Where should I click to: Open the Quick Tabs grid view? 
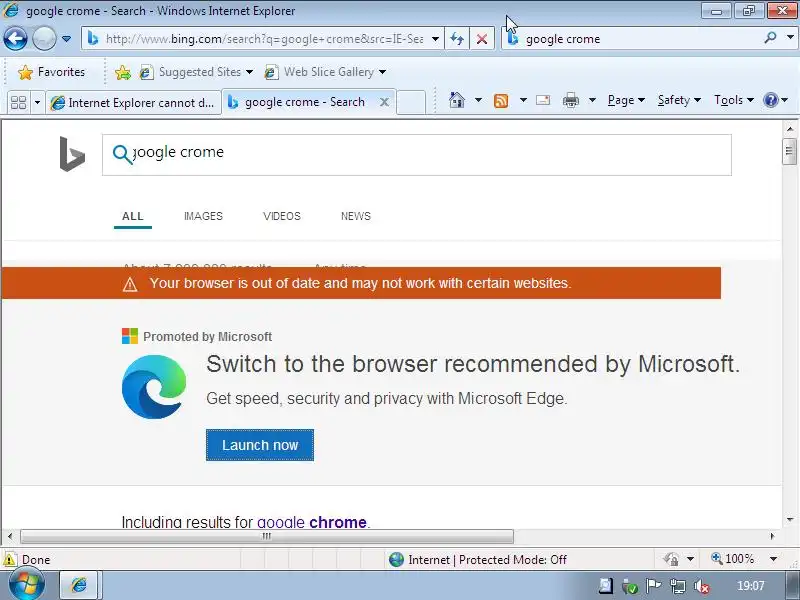click(18, 102)
